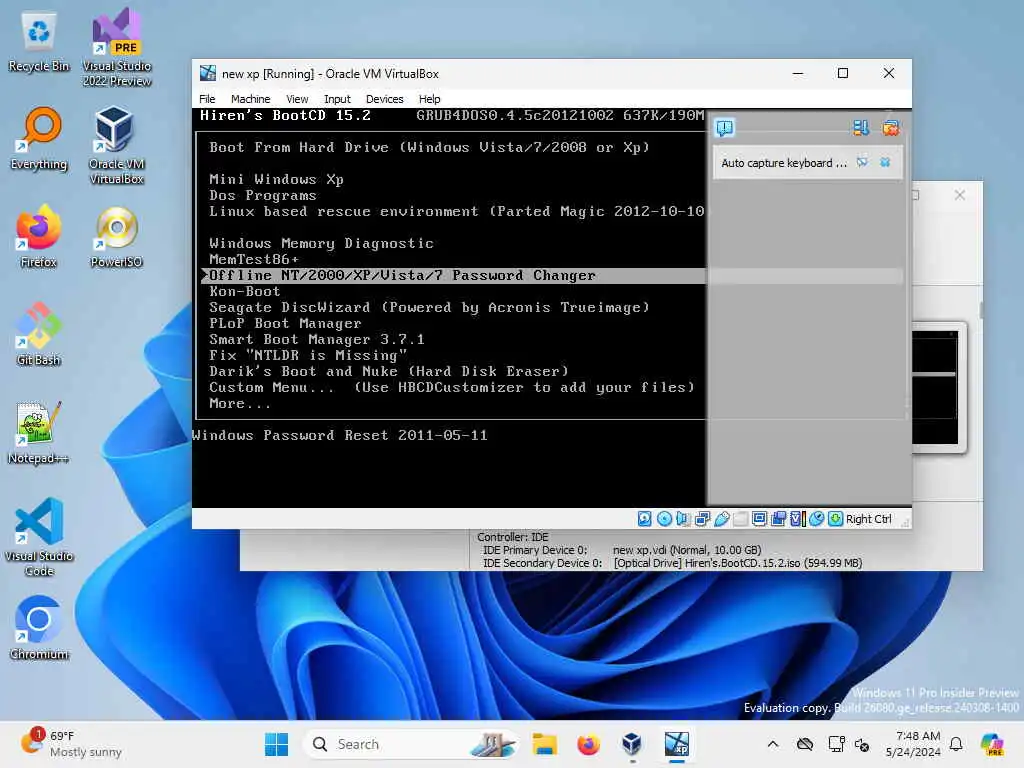Viewport: 1024px width, 768px height.
Task: Click the shared folders indicator
Action: point(741,519)
